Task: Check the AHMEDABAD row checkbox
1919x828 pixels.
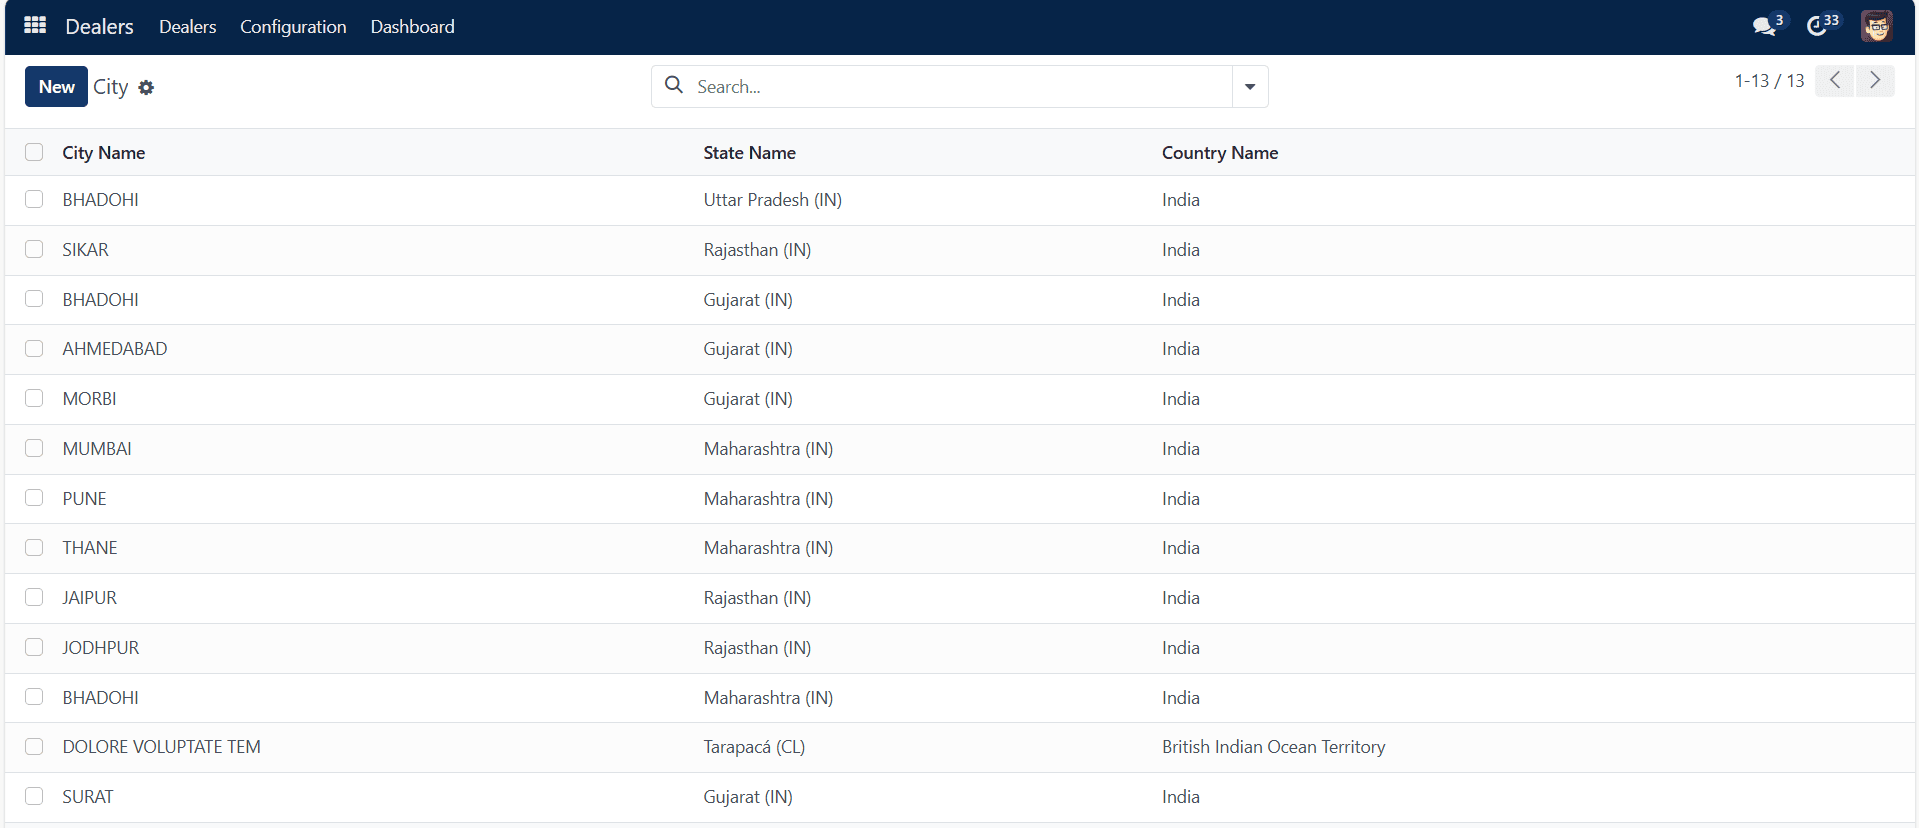Action: tap(34, 348)
